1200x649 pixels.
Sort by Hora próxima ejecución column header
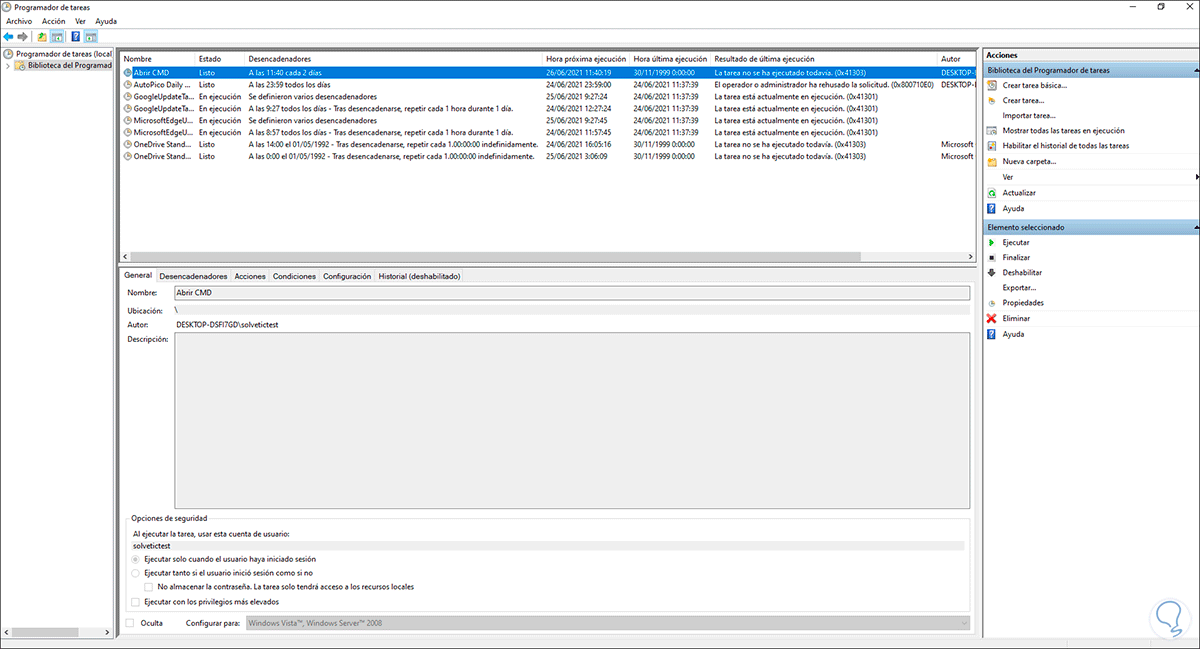click(587, 59)
